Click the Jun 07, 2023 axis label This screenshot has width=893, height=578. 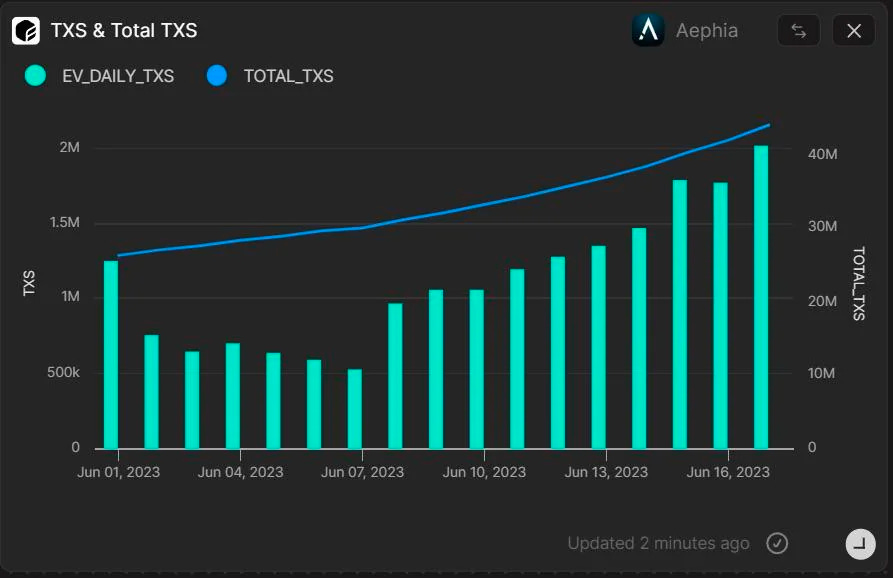(362, 472)
